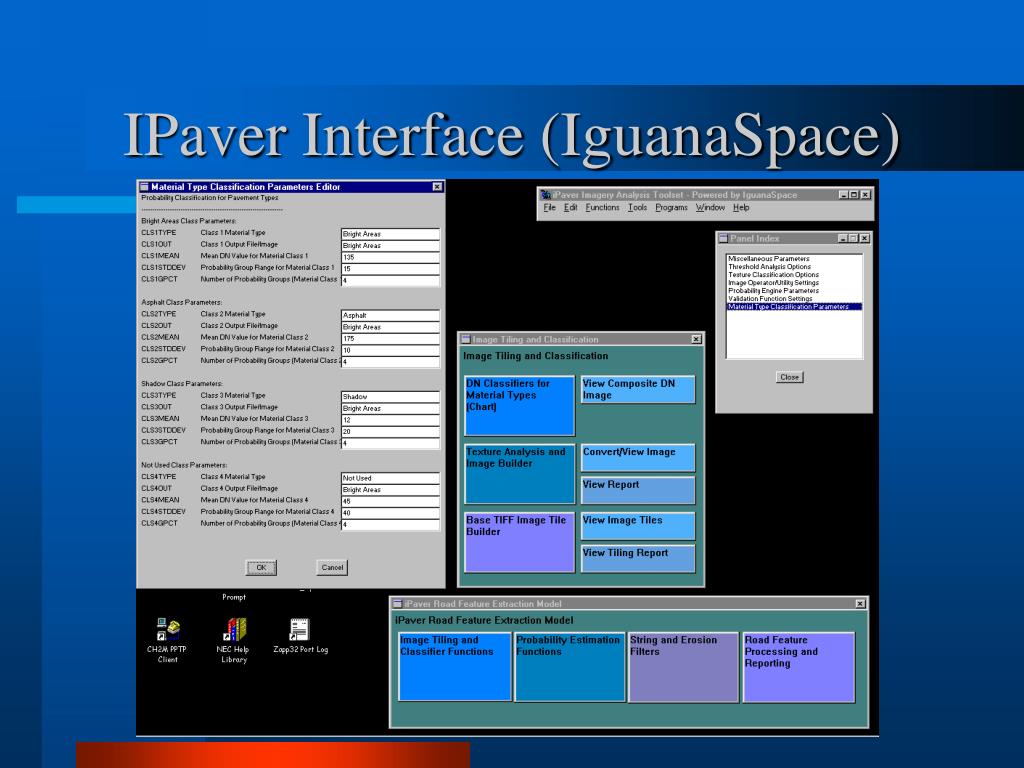Click the CLS1MEAN field showing 135
1024x768 pixels.
[x=391, y=257]
